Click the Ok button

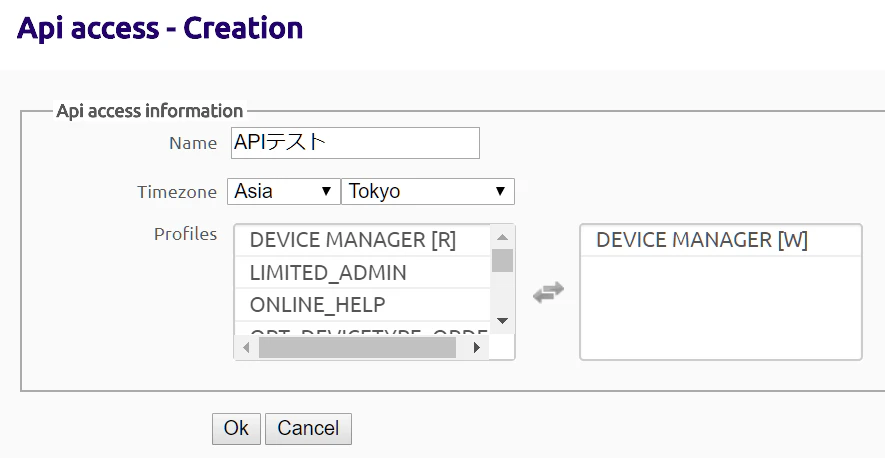coord(236,429)
